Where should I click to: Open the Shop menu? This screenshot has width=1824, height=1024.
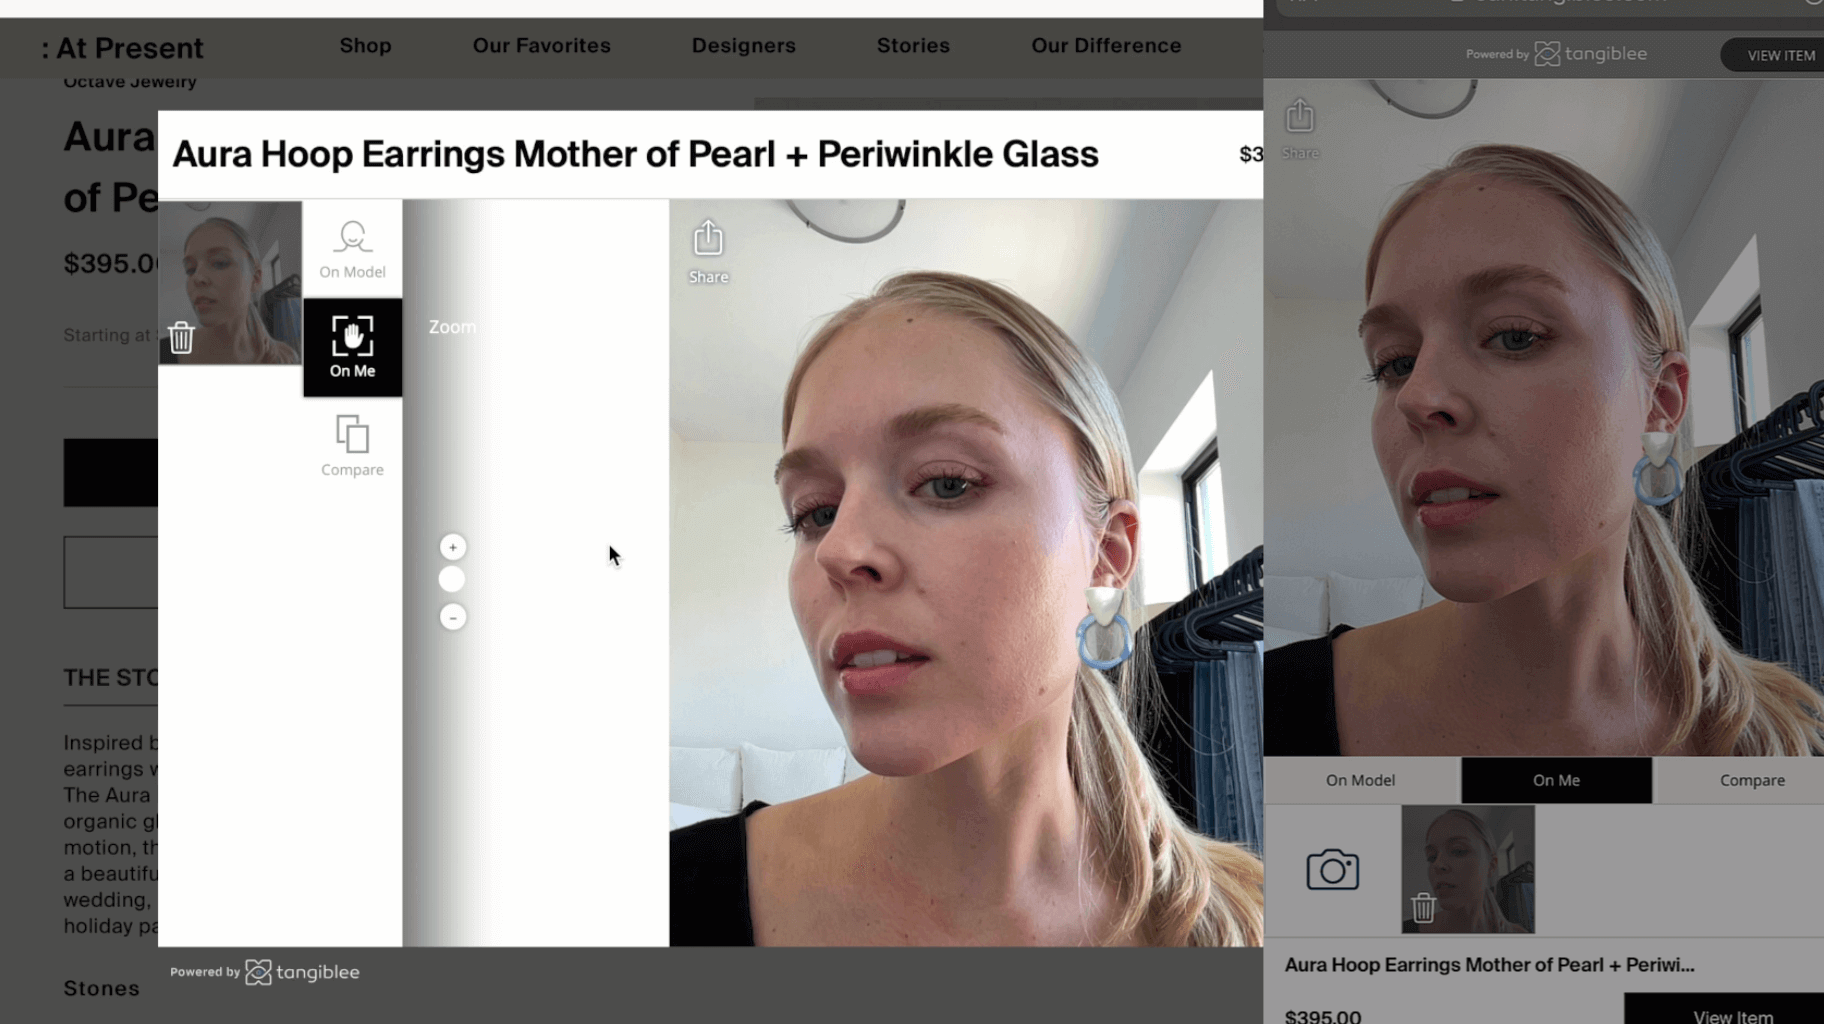click(x=365, y=46)
